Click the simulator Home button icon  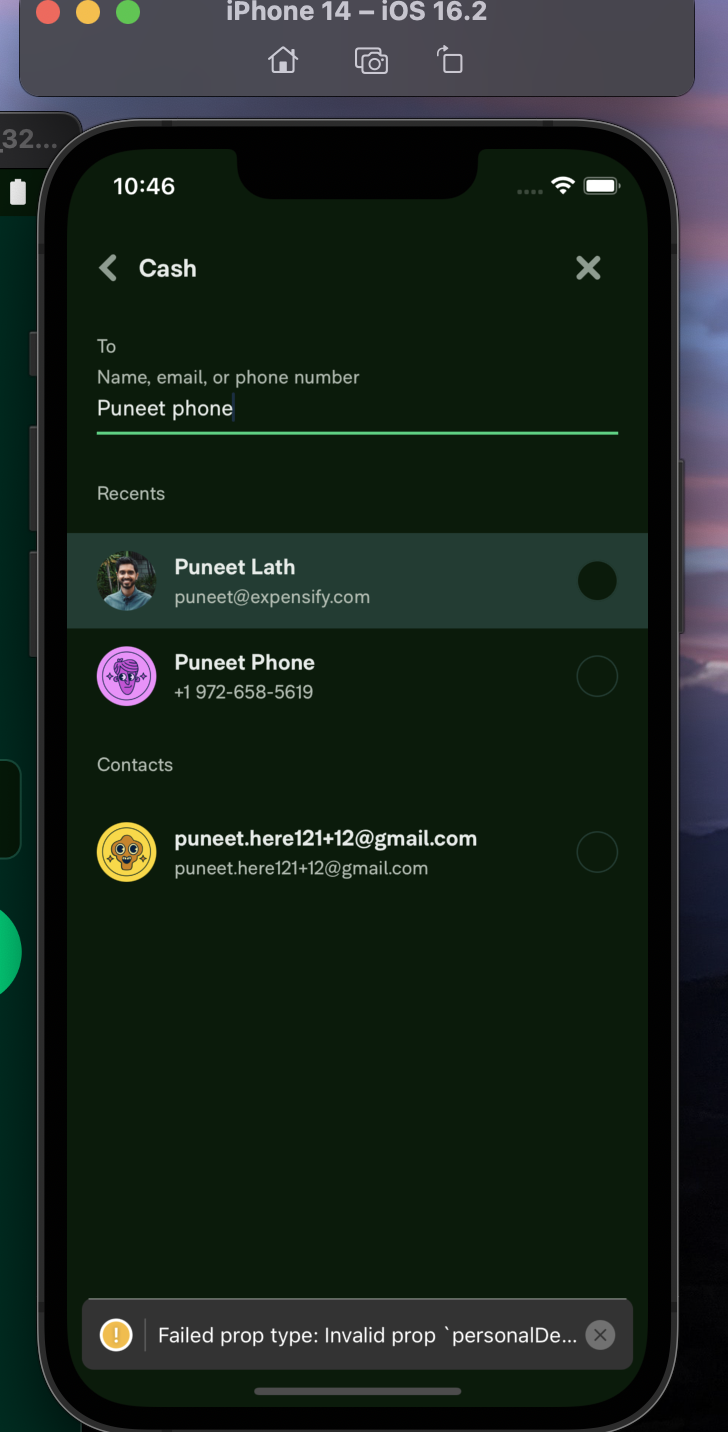[283, 60]
